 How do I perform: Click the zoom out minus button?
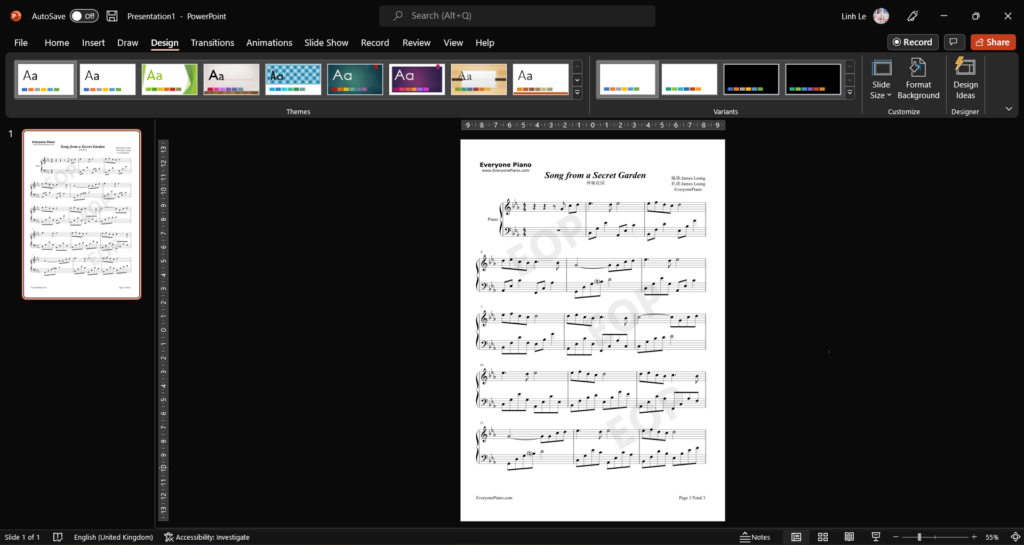pyautogui.click(x=897, y=537)
